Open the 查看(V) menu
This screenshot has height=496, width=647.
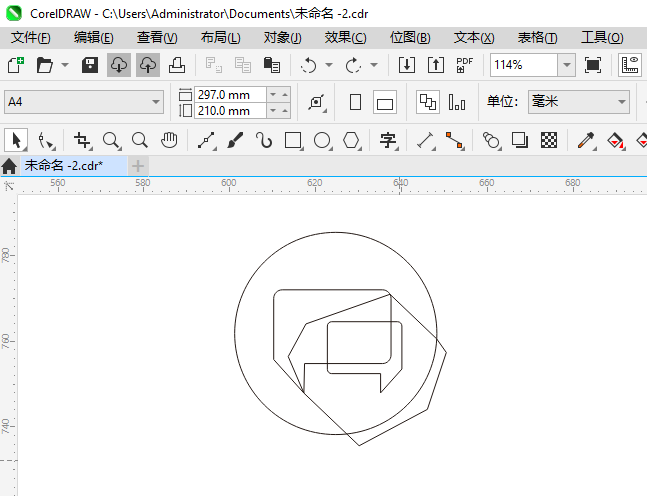point(157,38)
